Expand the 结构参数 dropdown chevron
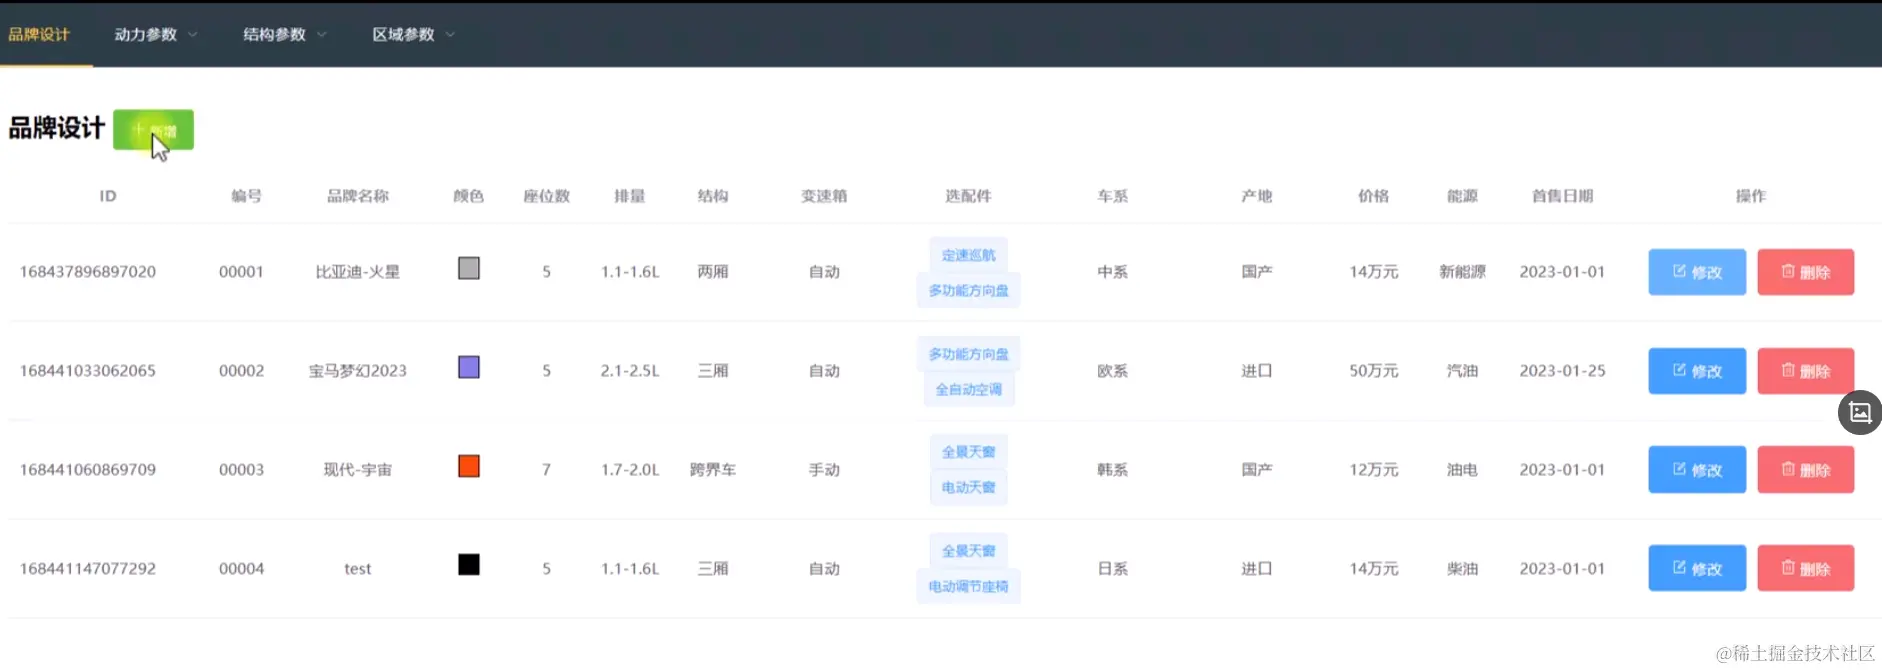Screen dimensions: 1882x670 pos(322,35)
